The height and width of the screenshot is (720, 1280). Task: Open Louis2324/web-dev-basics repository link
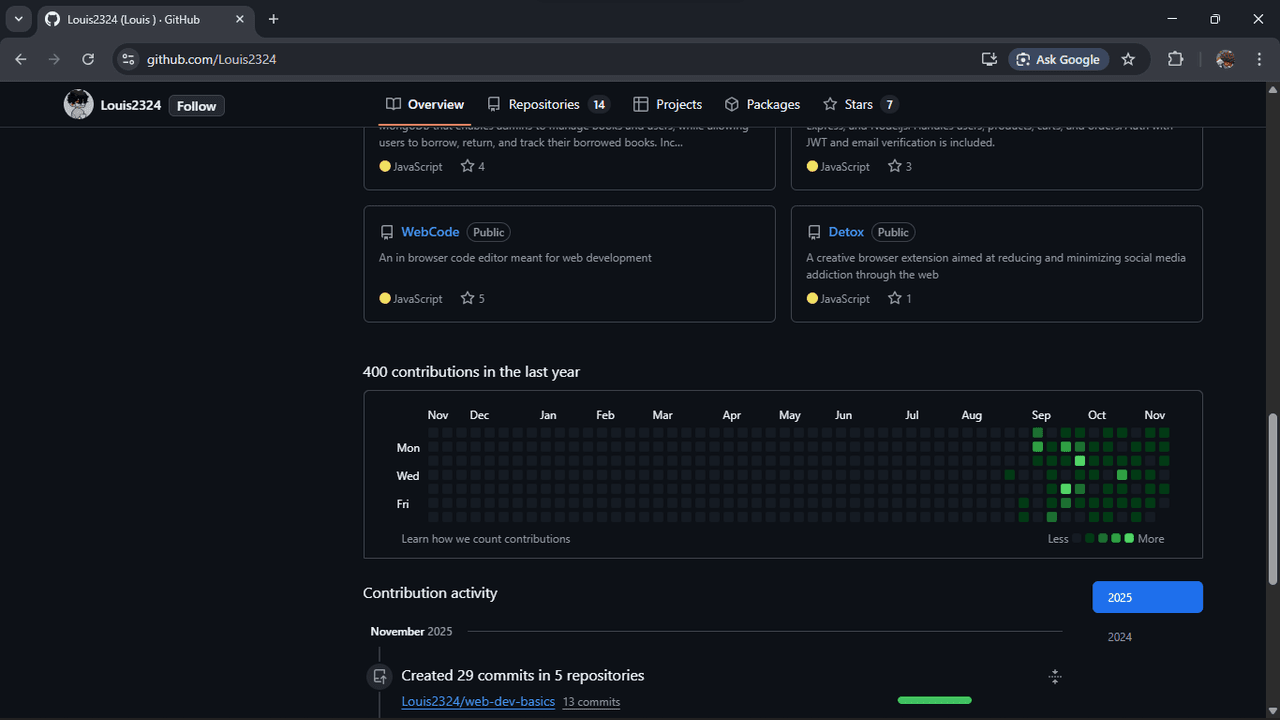click(x=478, y=702)
